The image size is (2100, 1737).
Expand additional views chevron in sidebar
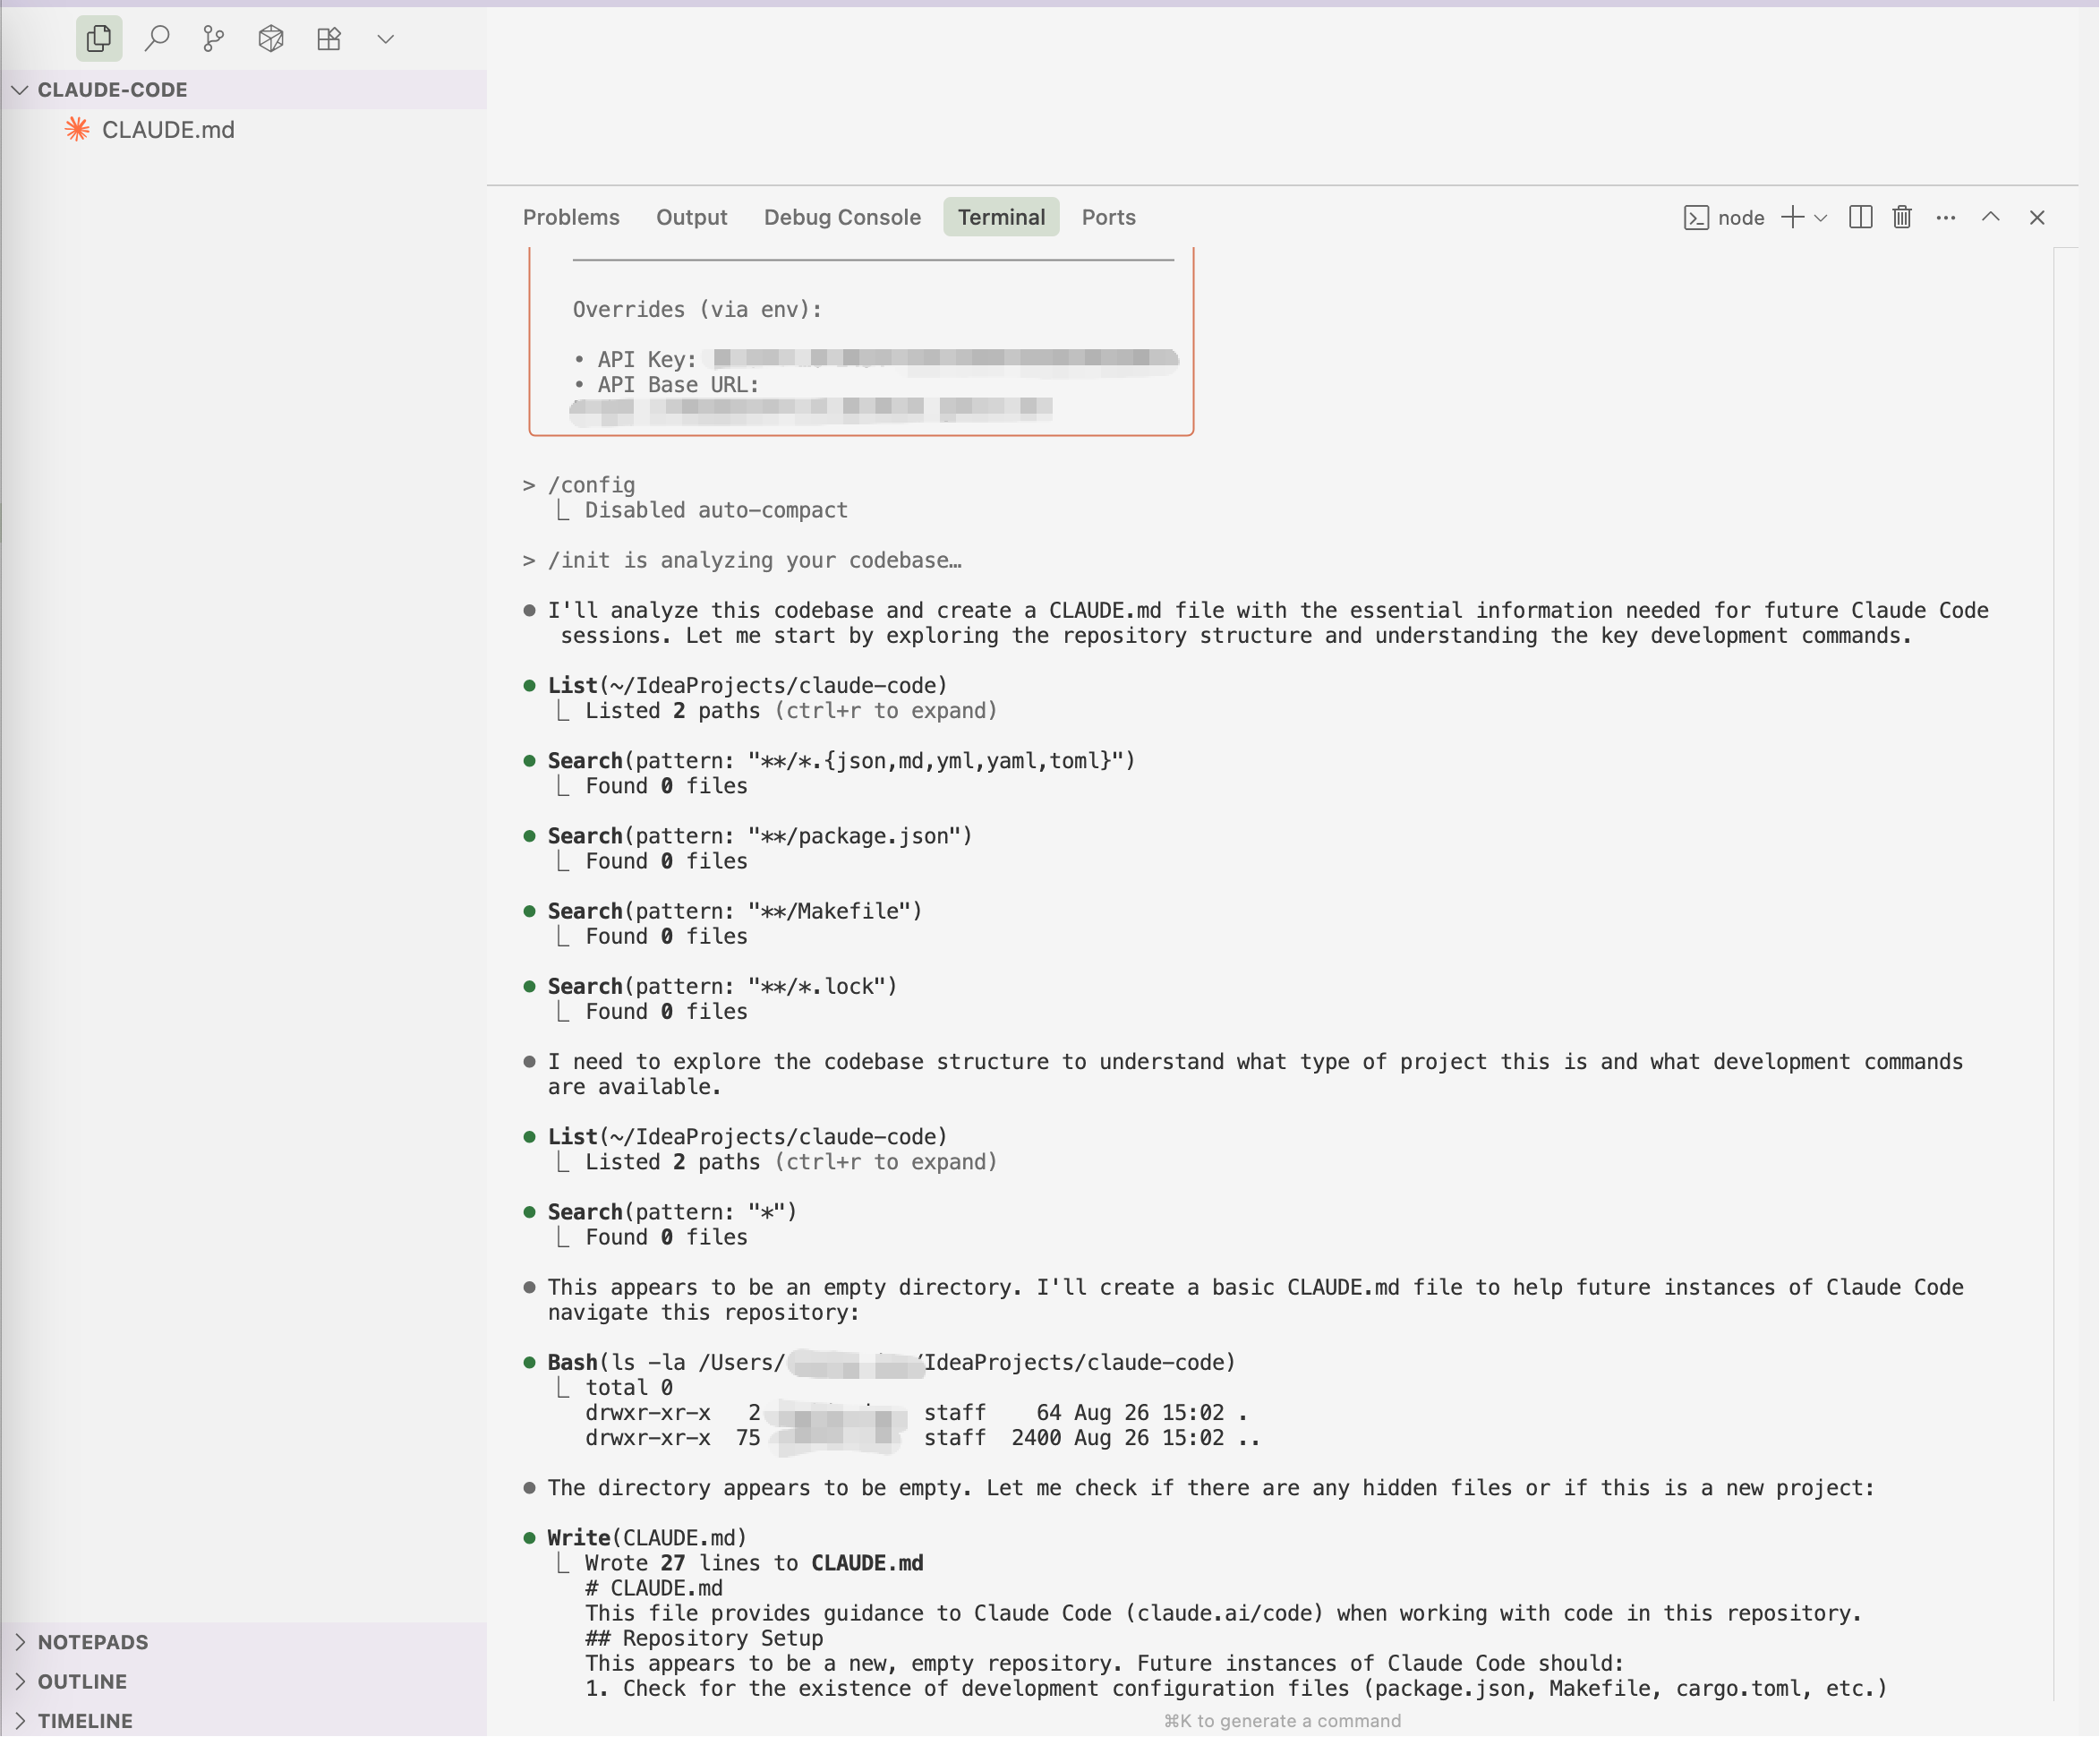386,39
